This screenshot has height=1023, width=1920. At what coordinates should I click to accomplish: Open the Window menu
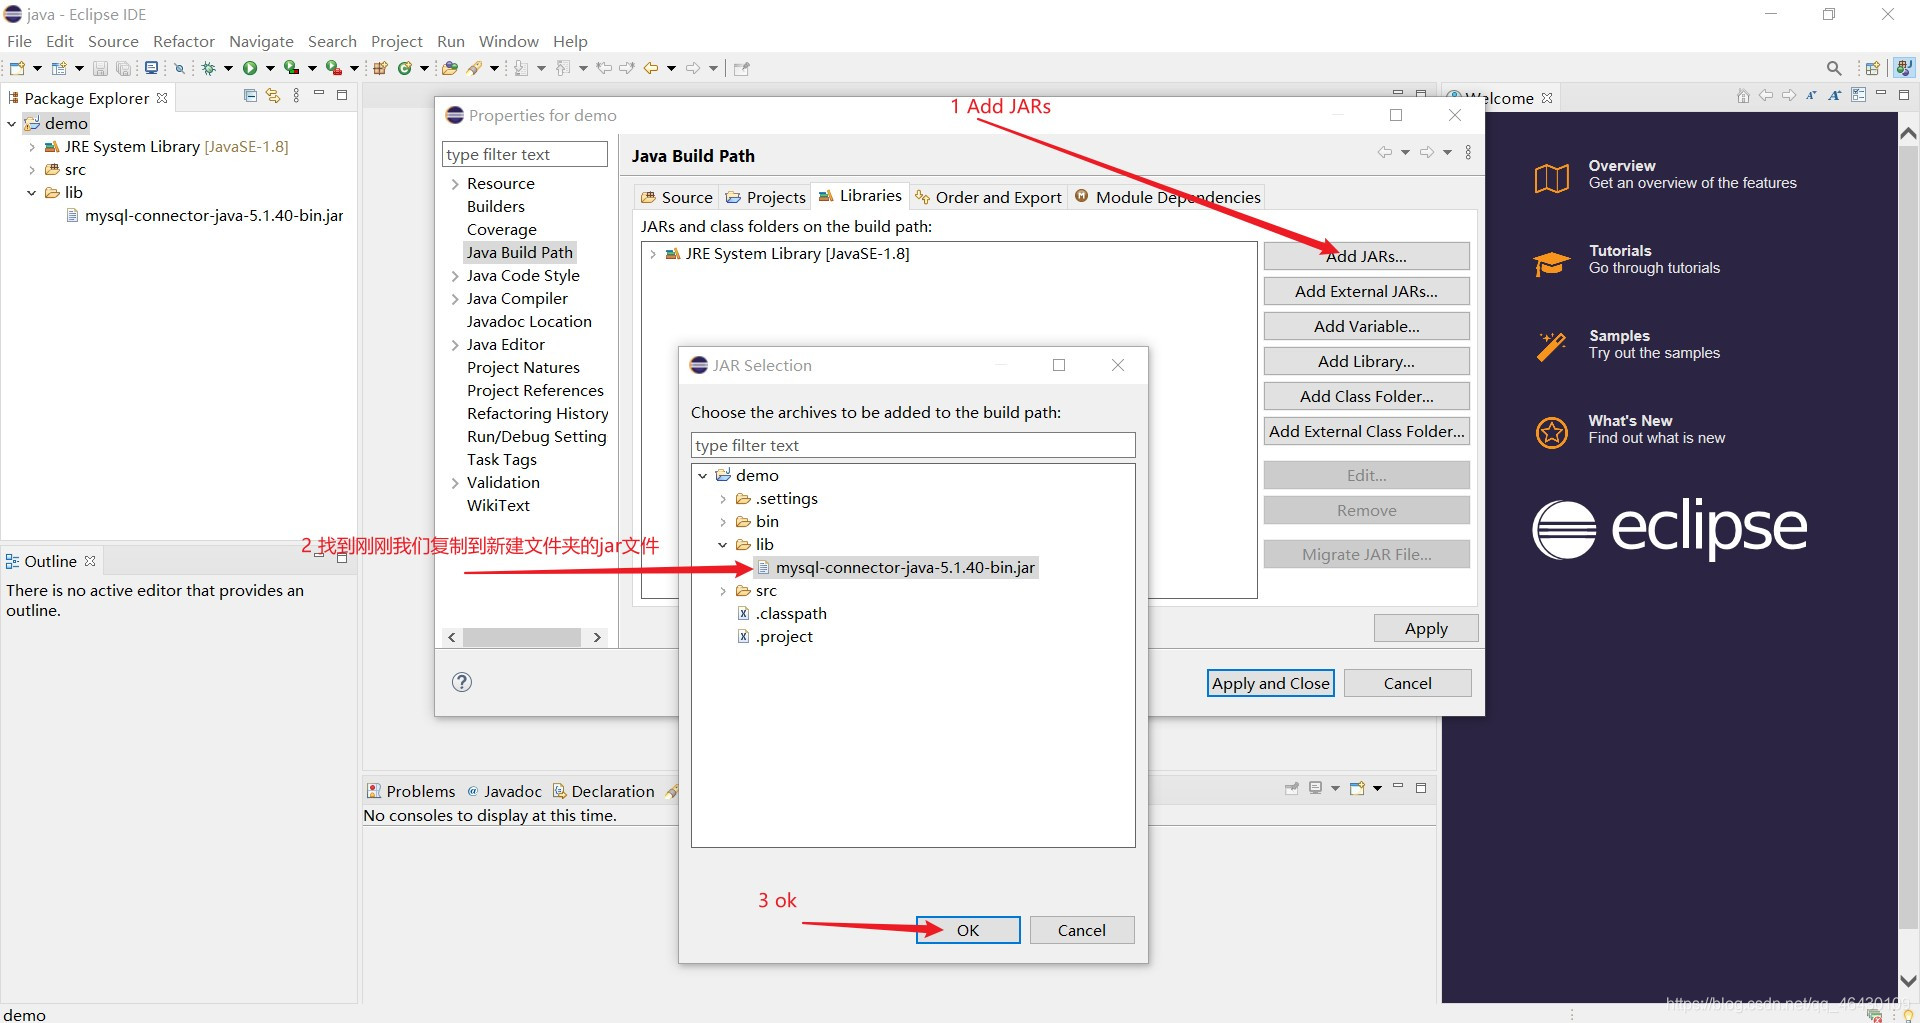[x=509, y=41]
